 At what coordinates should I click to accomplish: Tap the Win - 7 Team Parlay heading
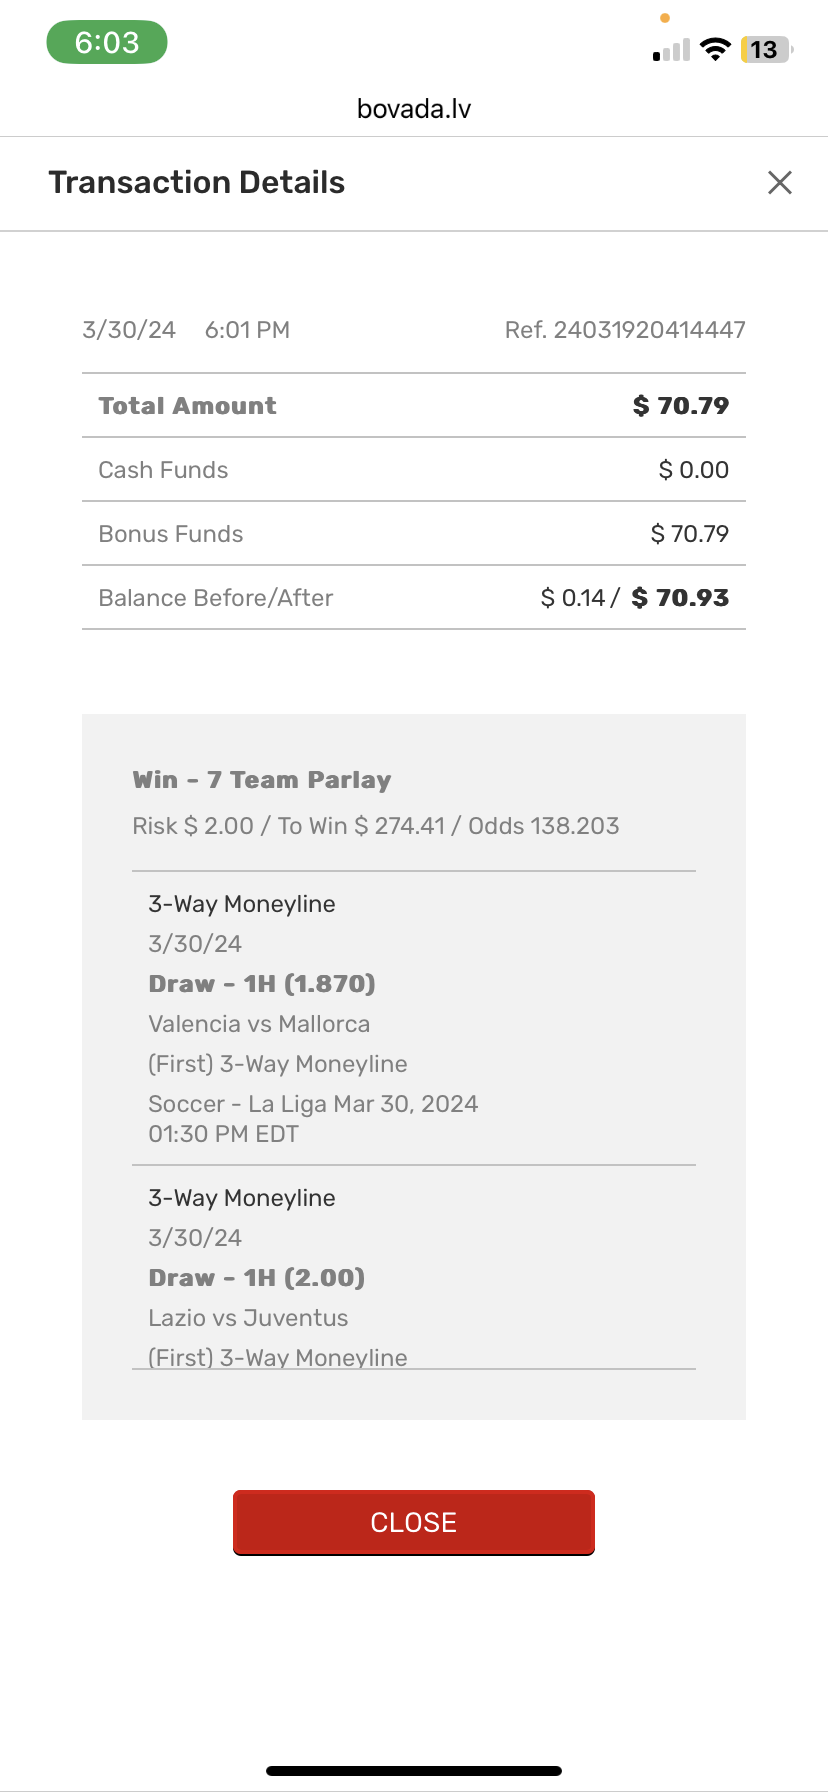[262, 780]
